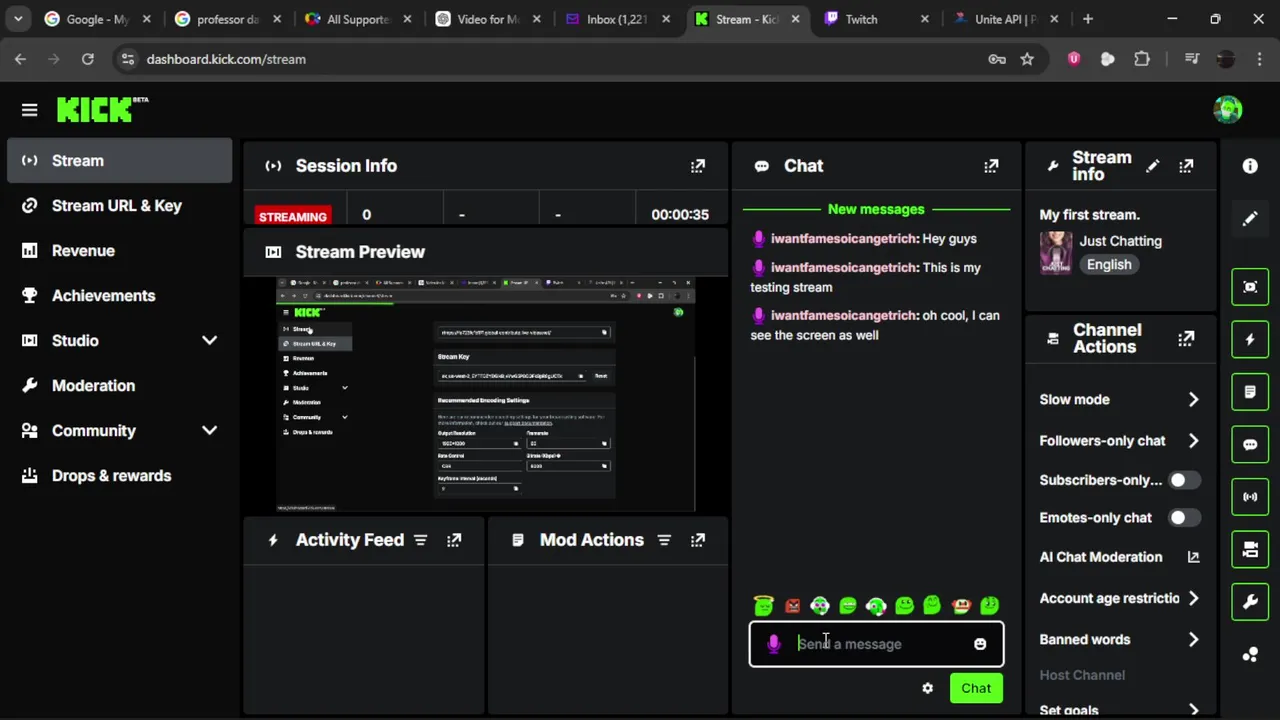Viewport: 1280px width, 720px height.
Task: Open AI Chat Moderation external link
Action: pyautogui.click(x=1193, y=557)
